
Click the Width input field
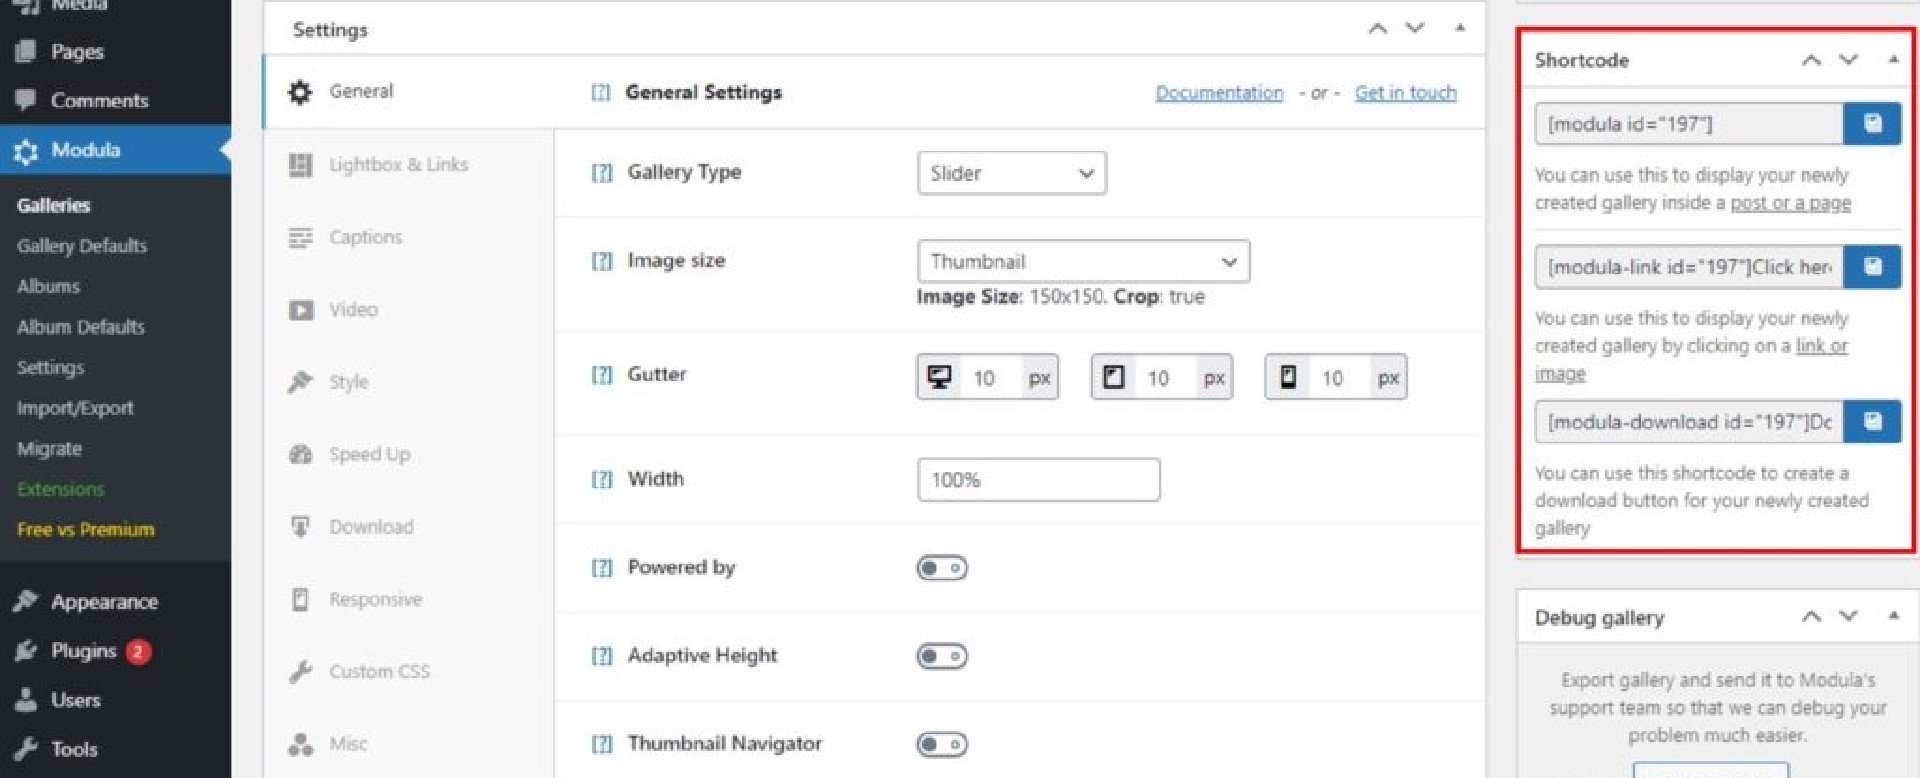click(x=1038, y=480)
